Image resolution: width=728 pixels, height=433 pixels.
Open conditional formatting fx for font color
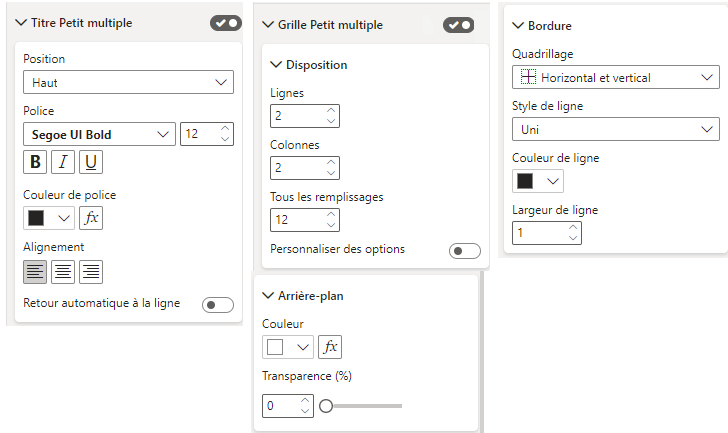91,218
